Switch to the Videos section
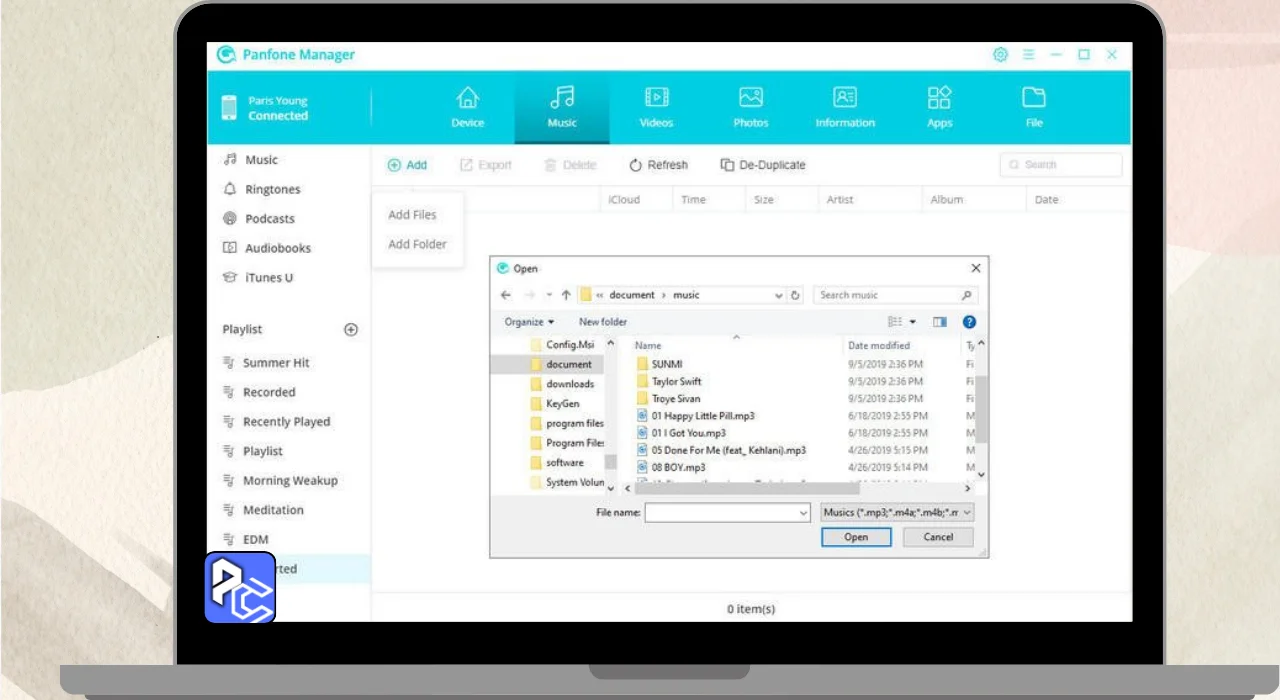The height and width of the screenshot is (700, 1280). click(656, 98)
